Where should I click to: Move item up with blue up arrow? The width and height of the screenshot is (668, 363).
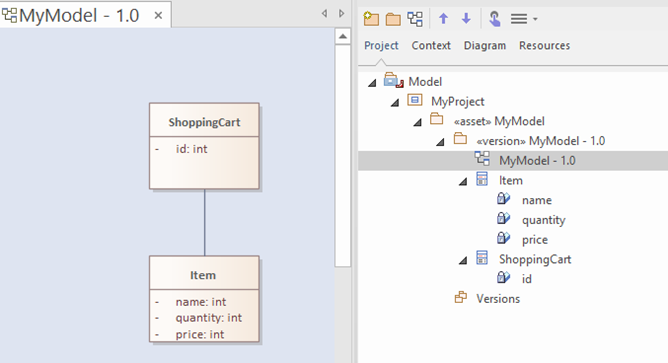coord(443,19)
